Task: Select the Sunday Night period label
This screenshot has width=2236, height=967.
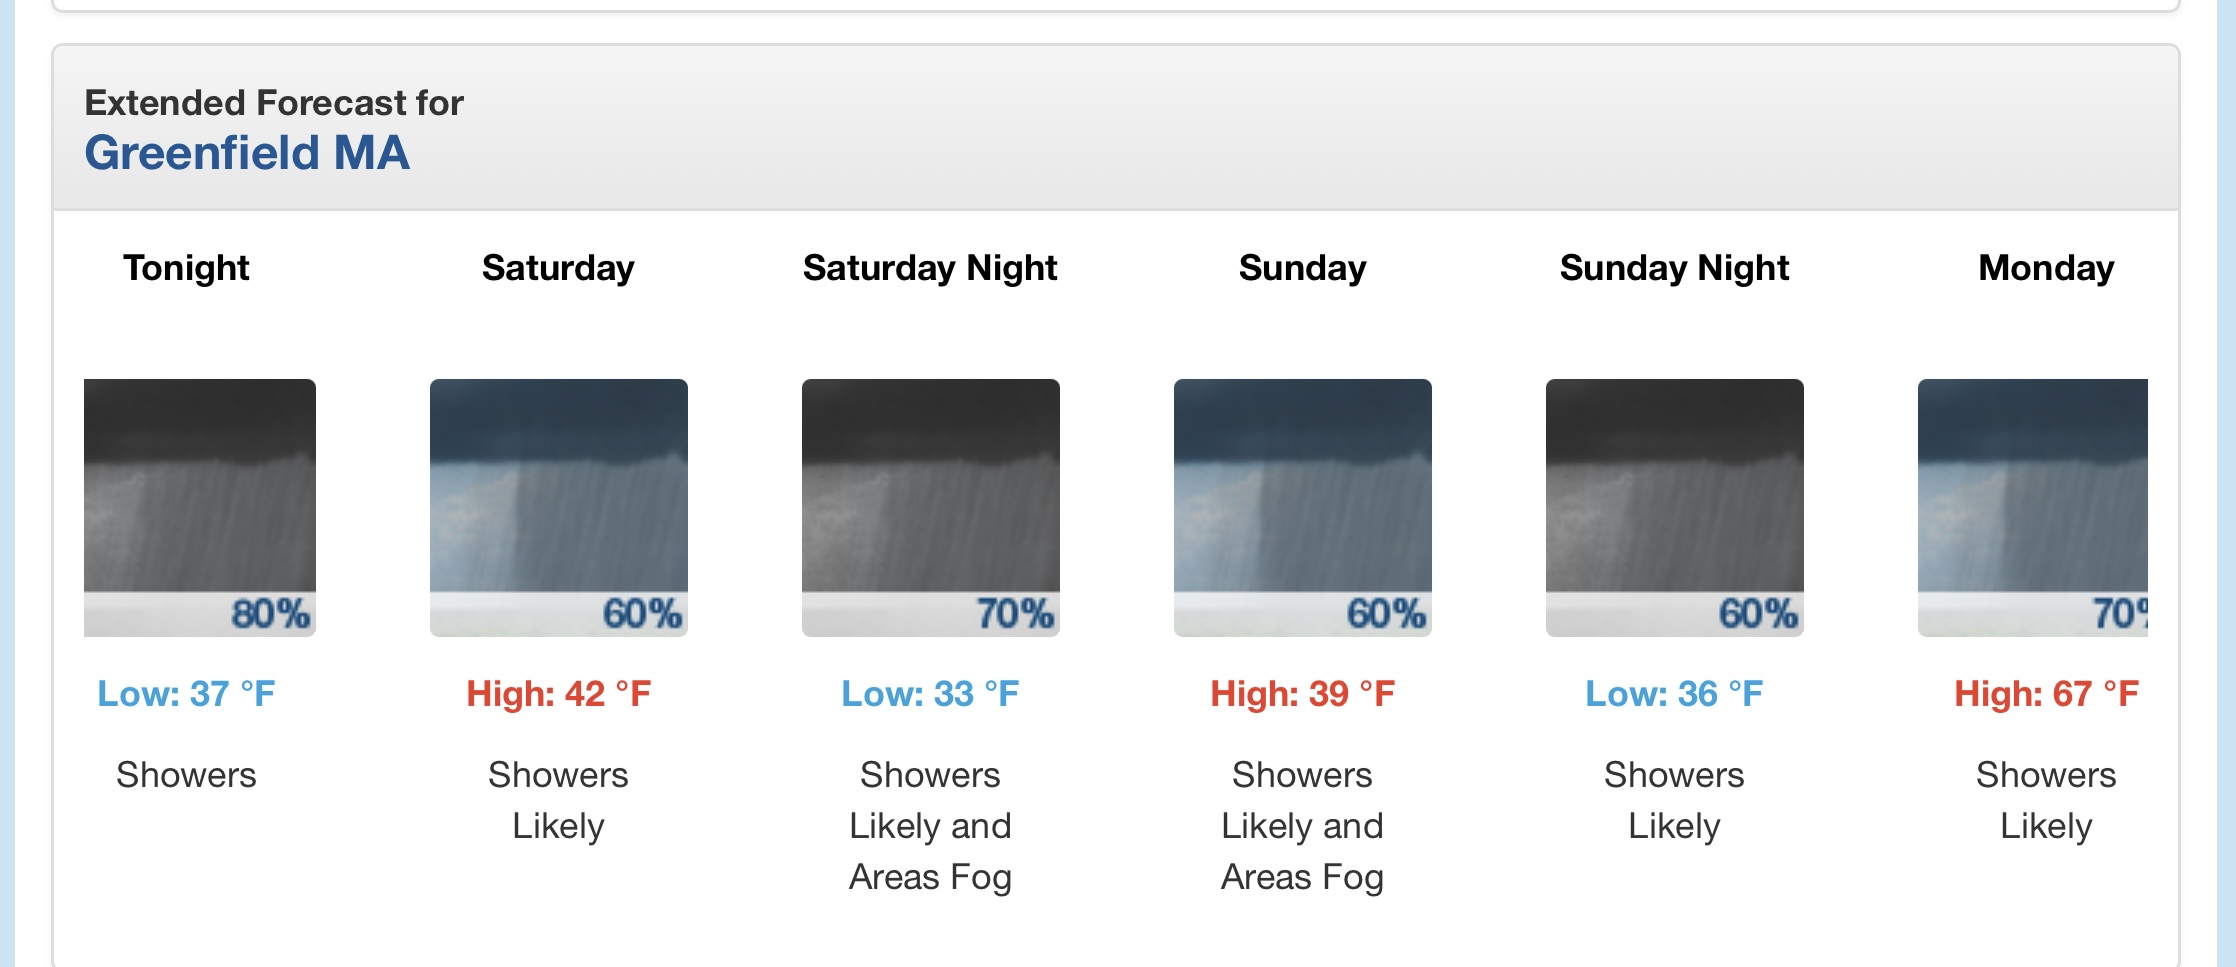Action: tap(1674, 268)
